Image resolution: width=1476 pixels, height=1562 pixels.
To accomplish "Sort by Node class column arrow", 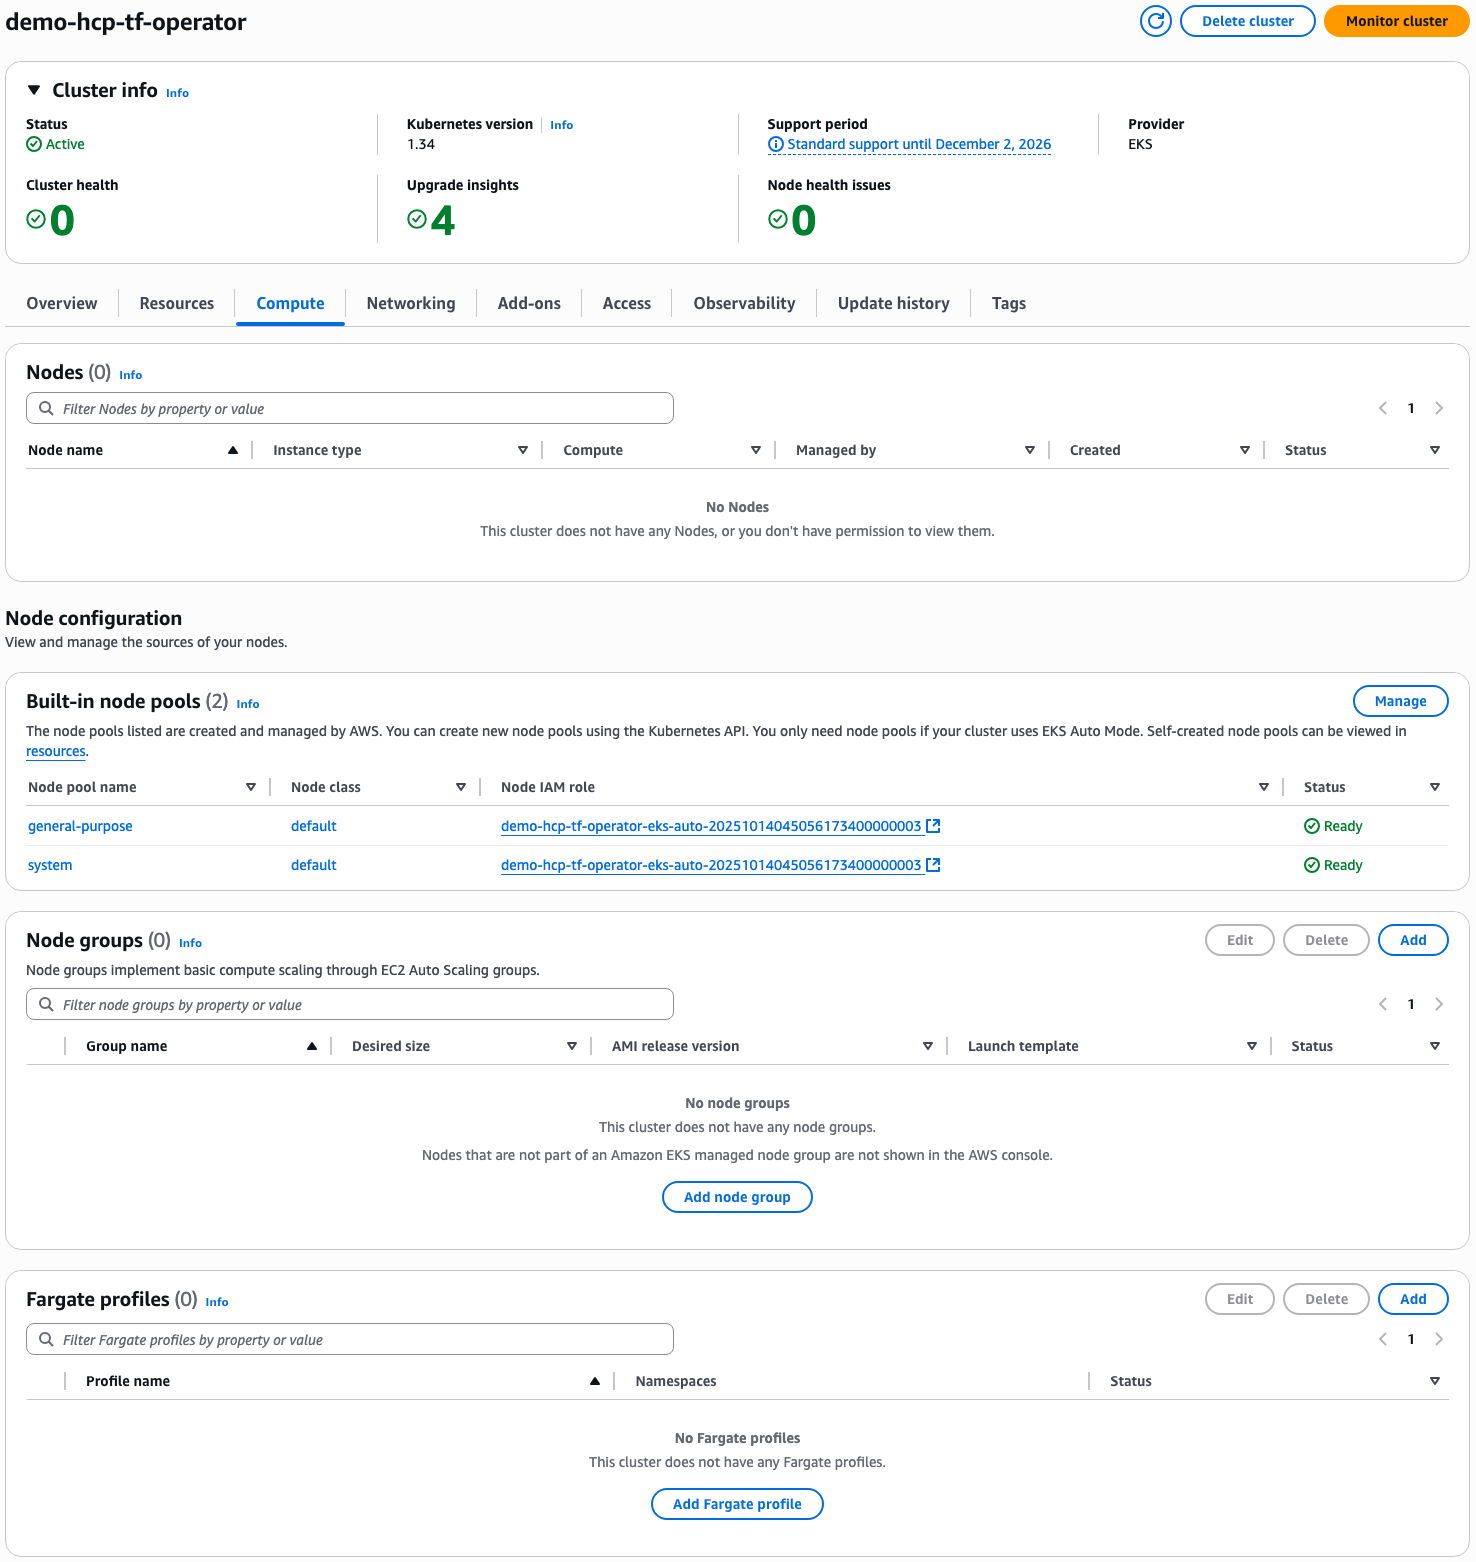I will 461,787.
